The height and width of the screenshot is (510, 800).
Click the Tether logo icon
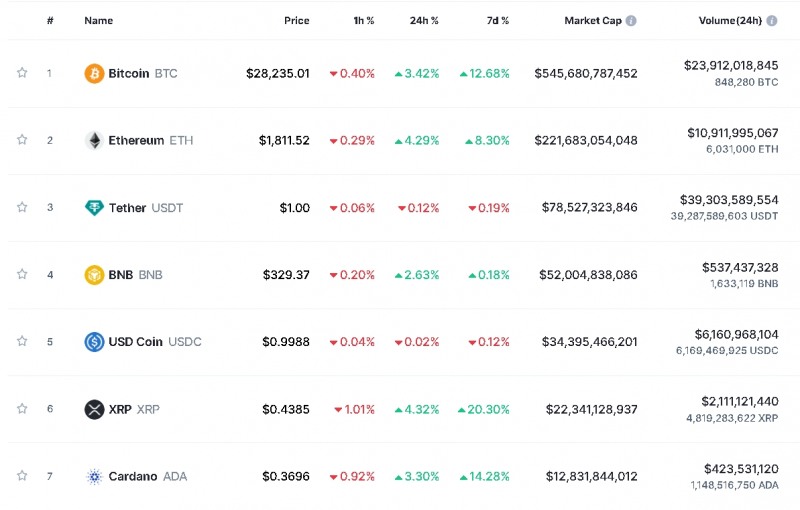(x=94, y=208)
